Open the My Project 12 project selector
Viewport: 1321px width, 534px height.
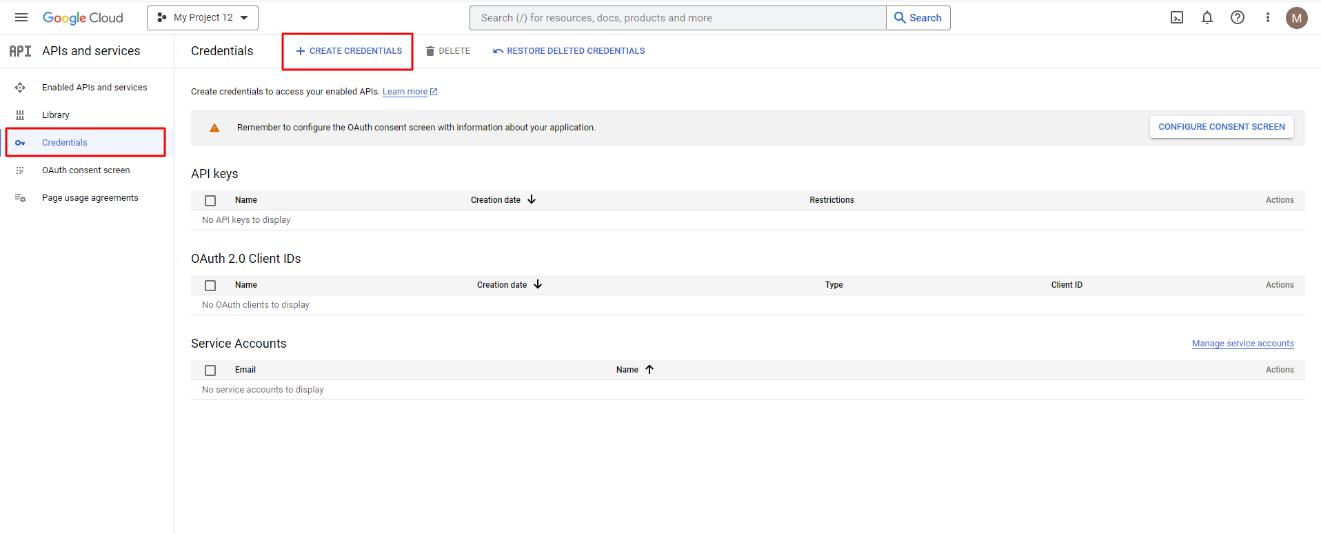pyautogui.click(x=203, y=18)
